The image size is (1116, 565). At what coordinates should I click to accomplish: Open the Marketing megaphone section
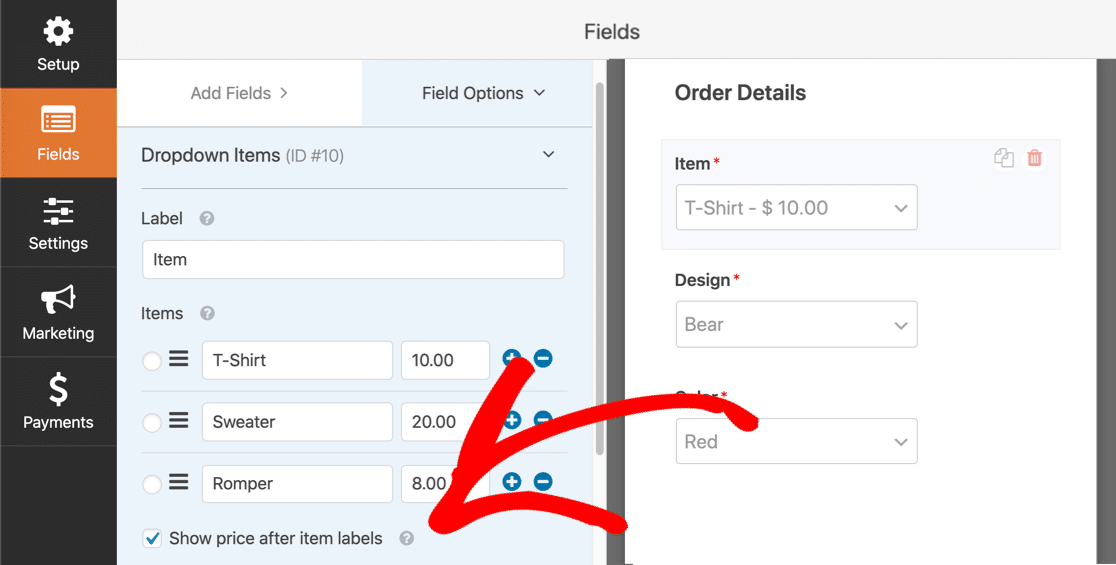coord(58,312)
